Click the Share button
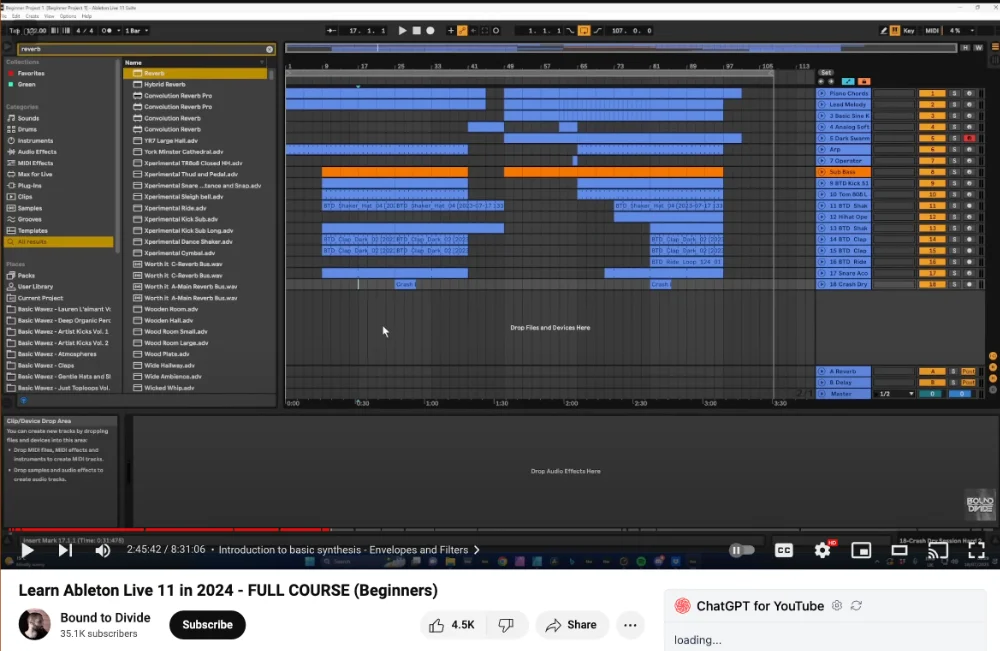Viewport: 1000px width, 651px height. pyautogui.click(x=572, y=624)
